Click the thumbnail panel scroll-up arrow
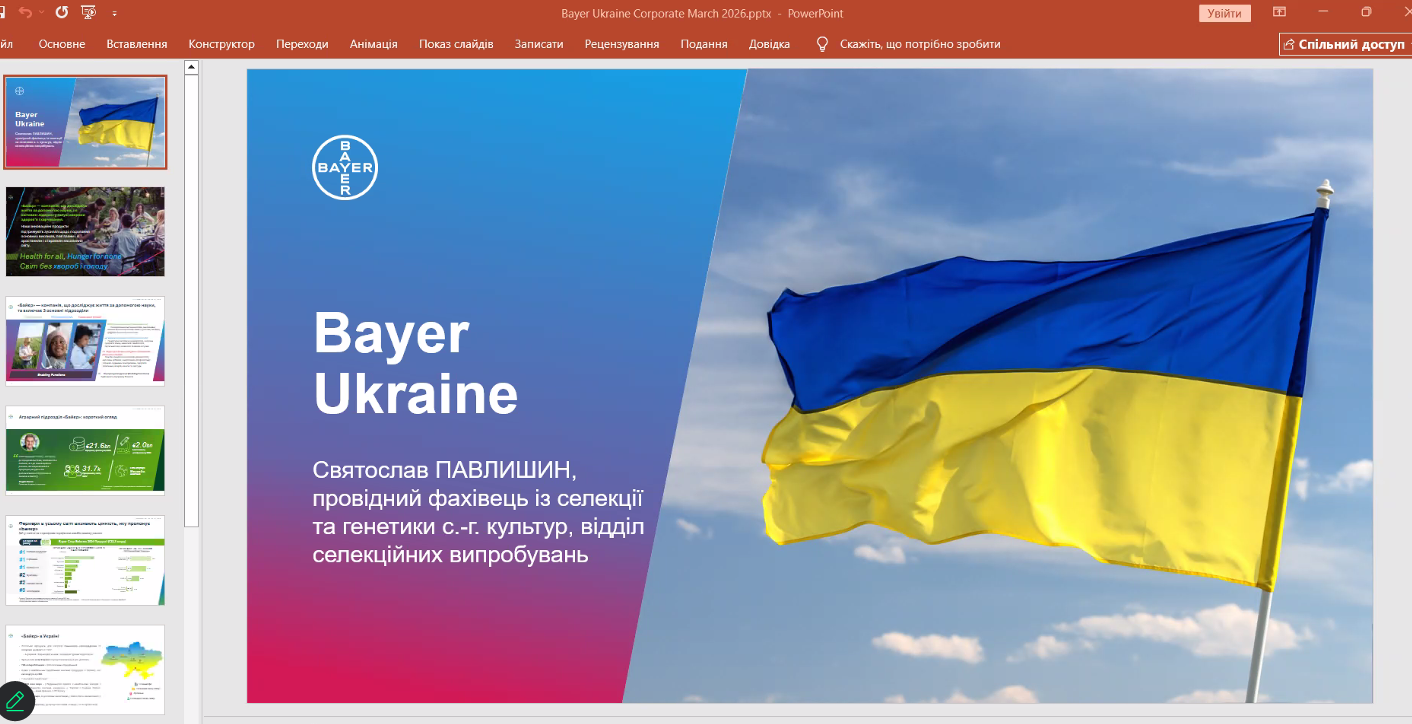The width and height of the screenshot is (1412, 724). coord(191,67)
